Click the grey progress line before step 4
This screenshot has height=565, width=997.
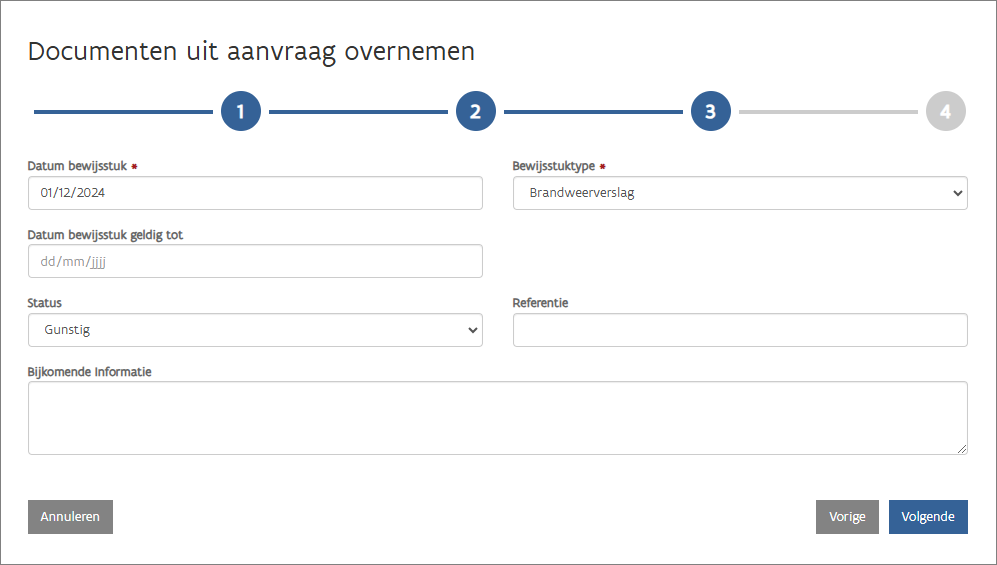tap(827, 112)
